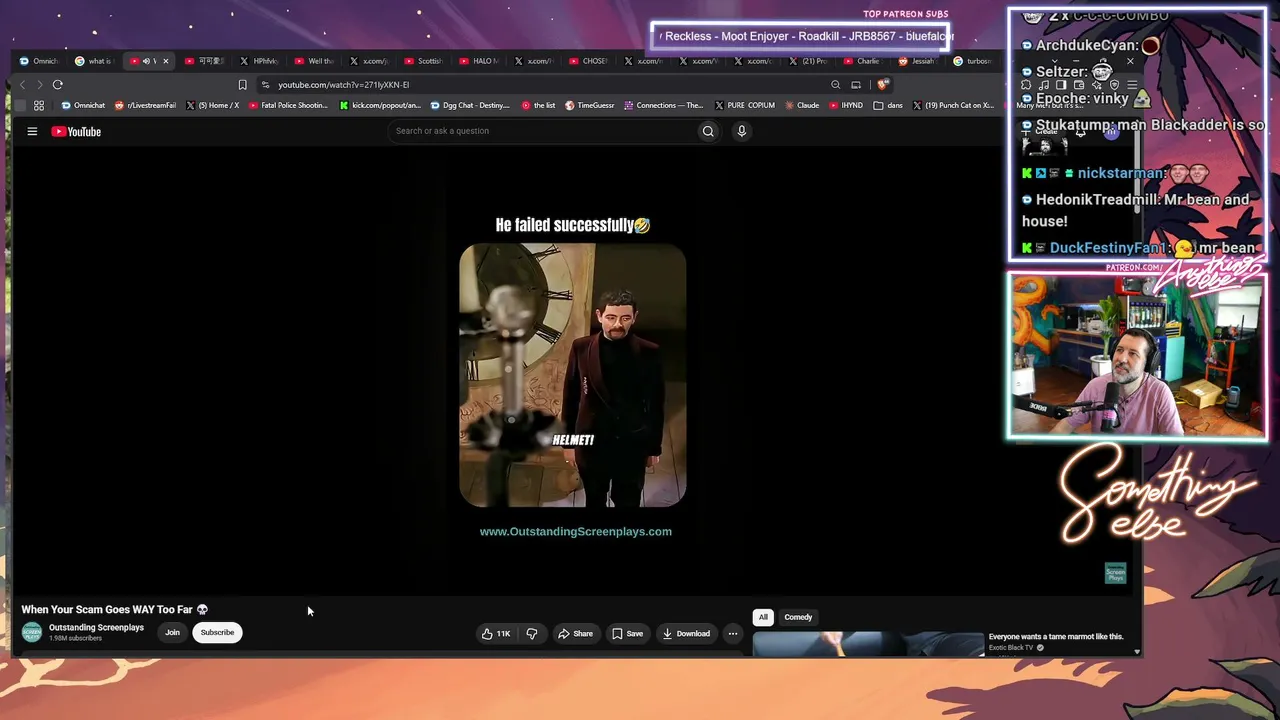The image size is (1280, 720).
Task: Select the Comedy filter chip
Action: [x=798, y=617]
